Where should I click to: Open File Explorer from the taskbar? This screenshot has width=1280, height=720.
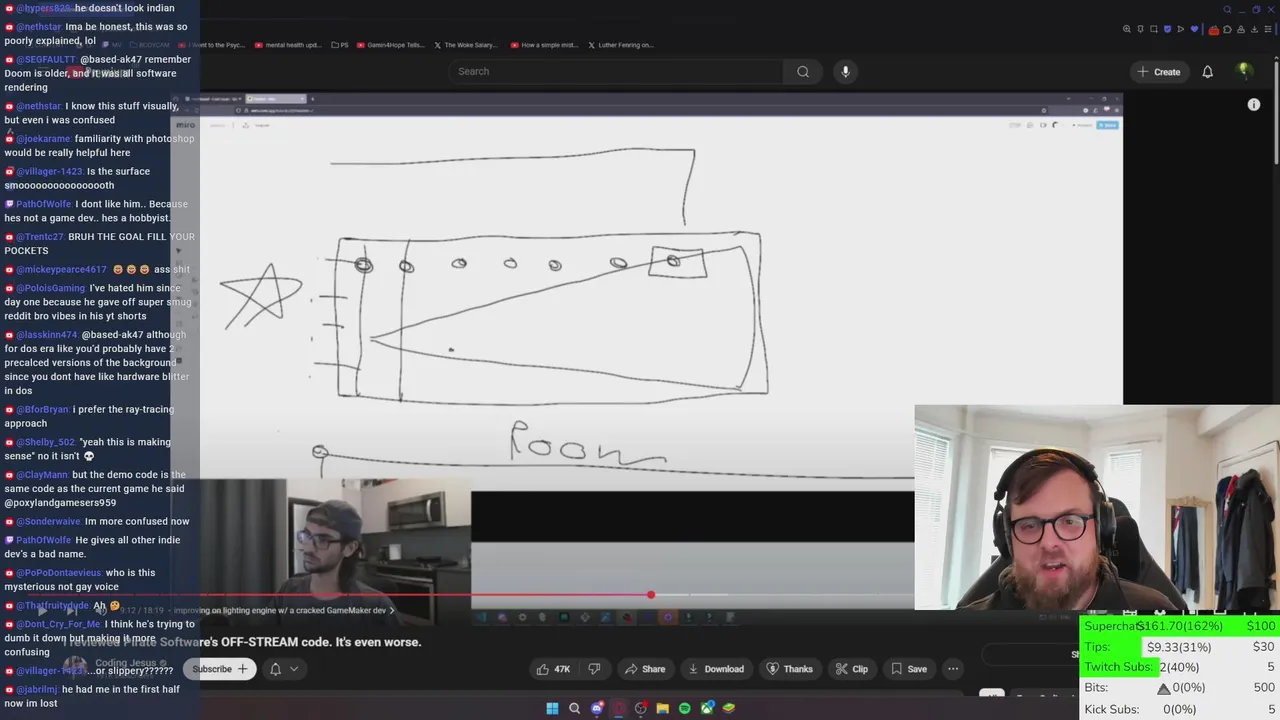click(x=662, y=708)
